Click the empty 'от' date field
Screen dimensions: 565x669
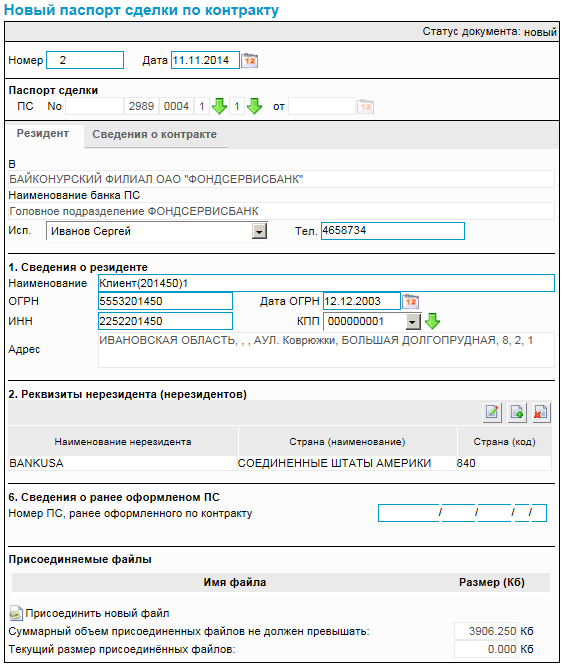pyautogui.click(x=322, y=106)
